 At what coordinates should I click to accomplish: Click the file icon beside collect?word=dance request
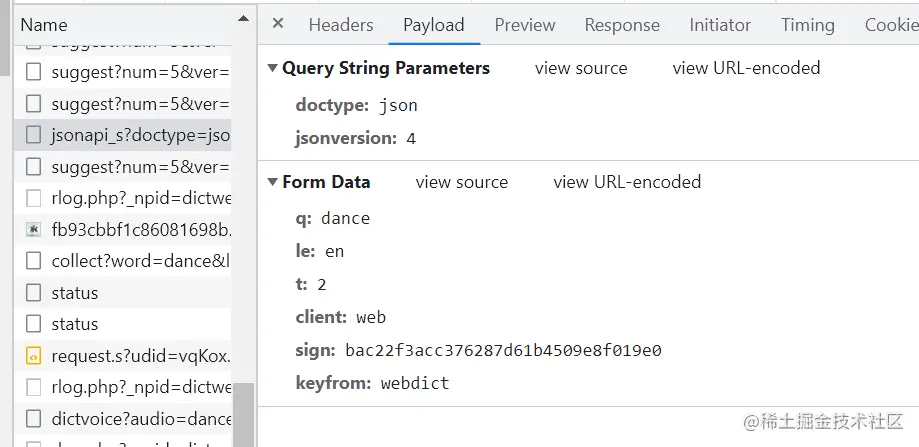[34, 261]
